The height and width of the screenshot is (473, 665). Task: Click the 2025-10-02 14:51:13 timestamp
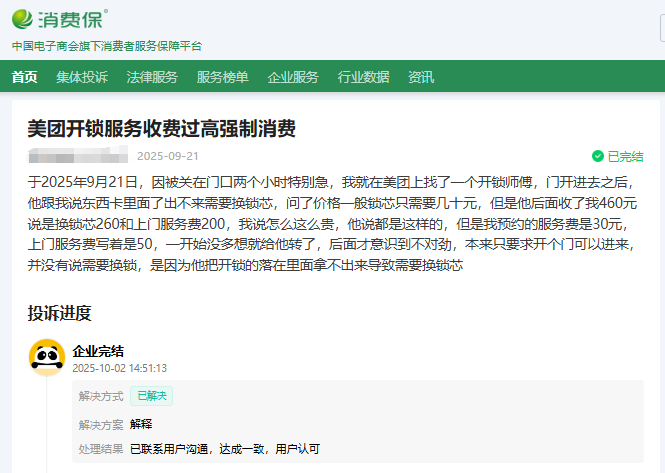[x=119, y=368]
